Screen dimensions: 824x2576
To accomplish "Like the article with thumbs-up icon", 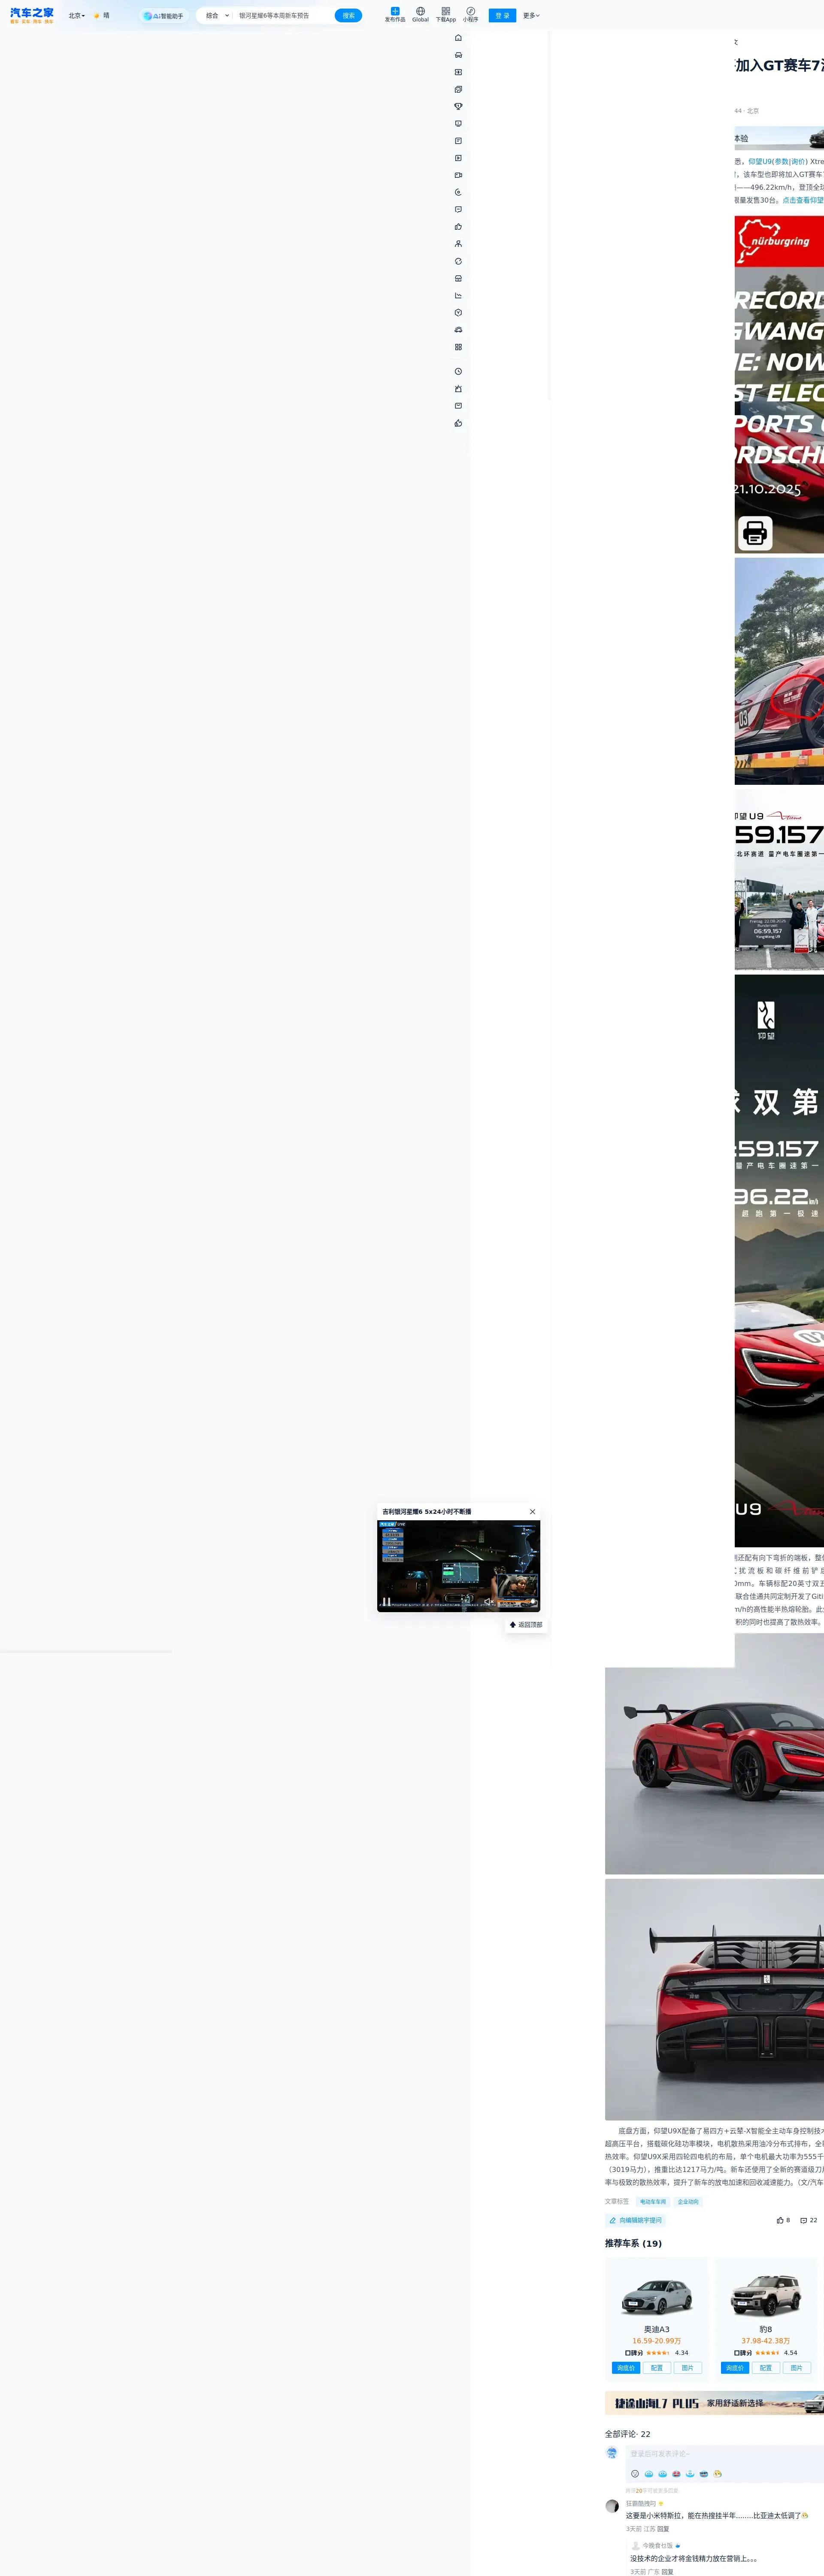I will [x=780, y=2221].
